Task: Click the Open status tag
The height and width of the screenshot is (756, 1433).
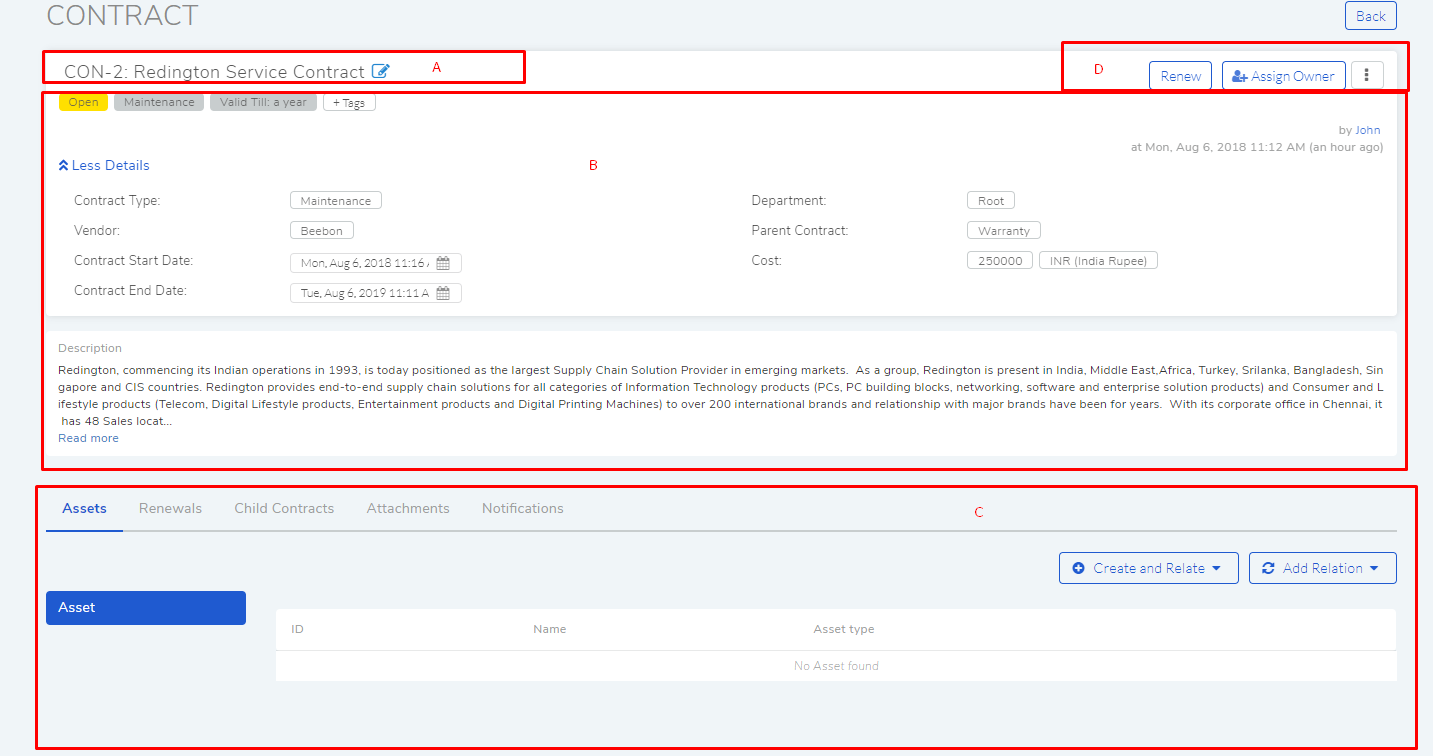Action: click(83, 102)
